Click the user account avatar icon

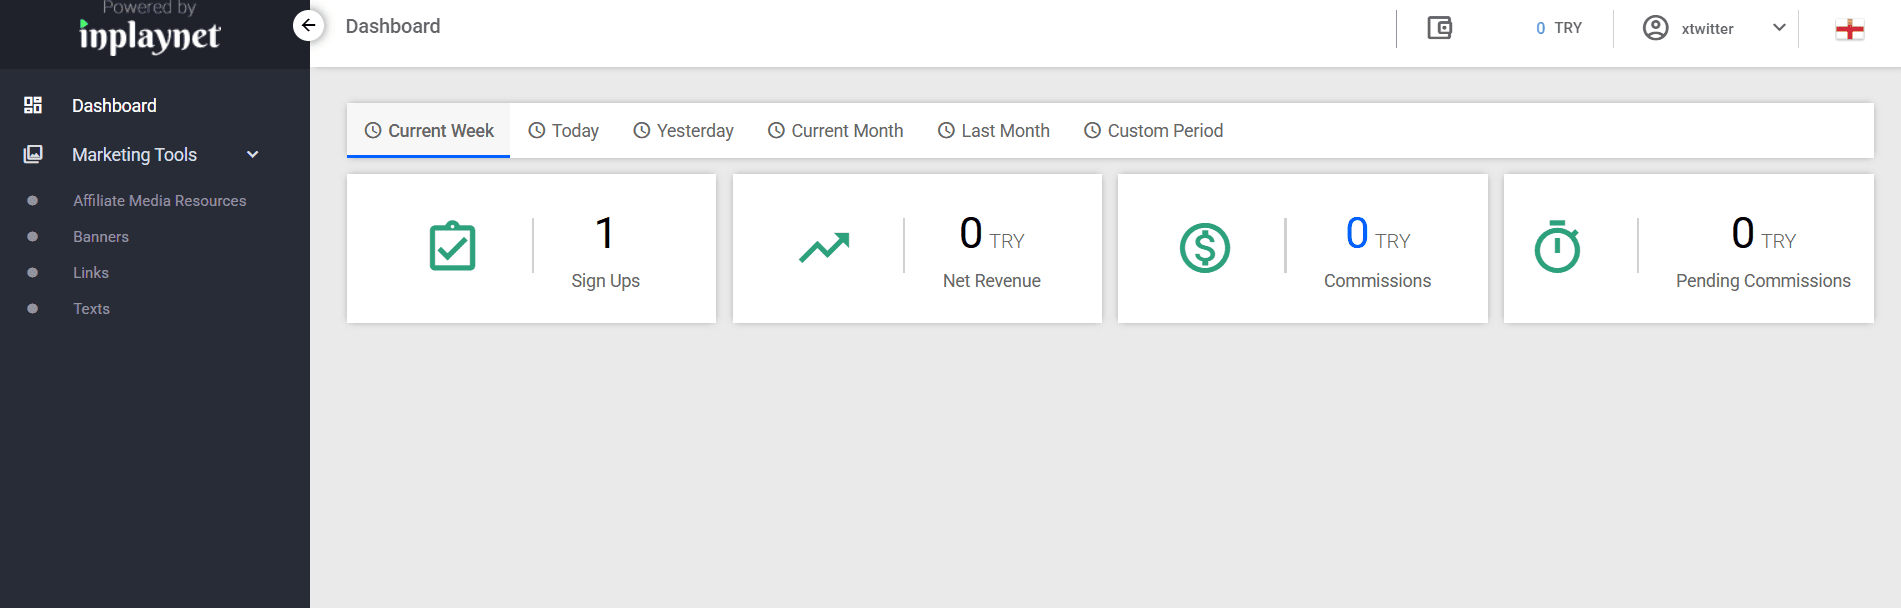pyautogui.click(x=1655, y=28)
